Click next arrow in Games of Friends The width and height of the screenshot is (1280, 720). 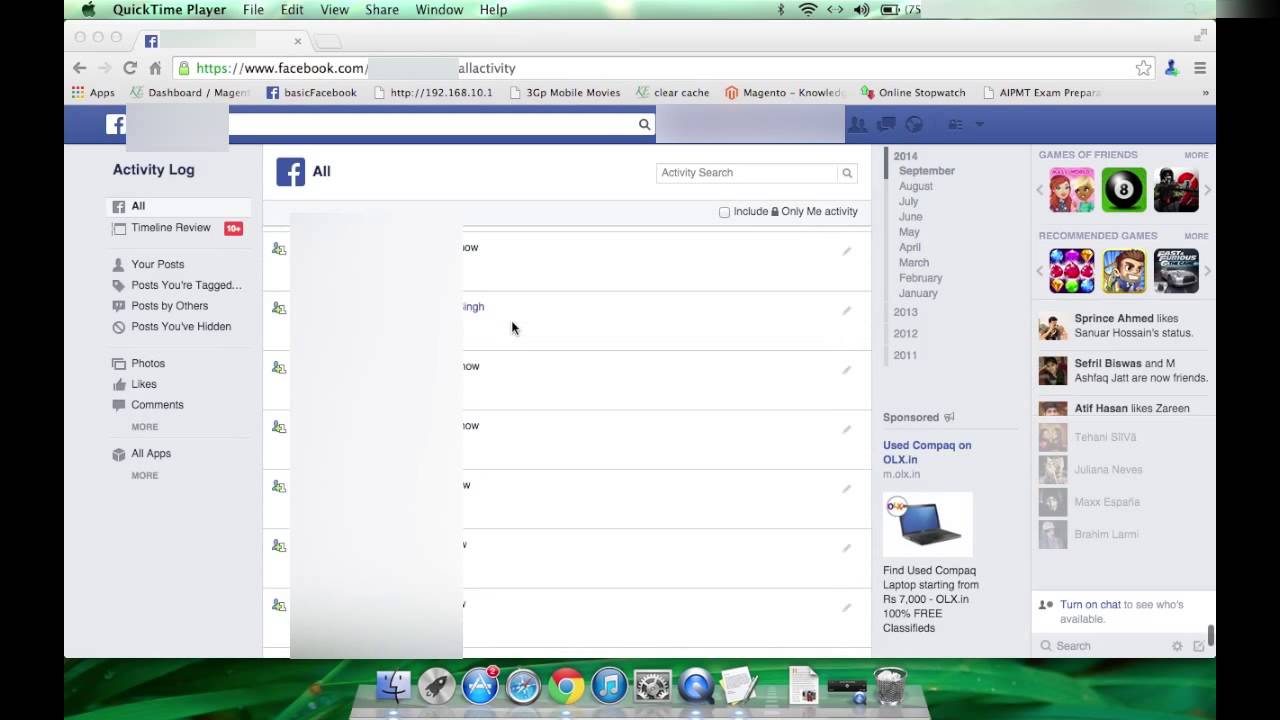click(1207, 190)
